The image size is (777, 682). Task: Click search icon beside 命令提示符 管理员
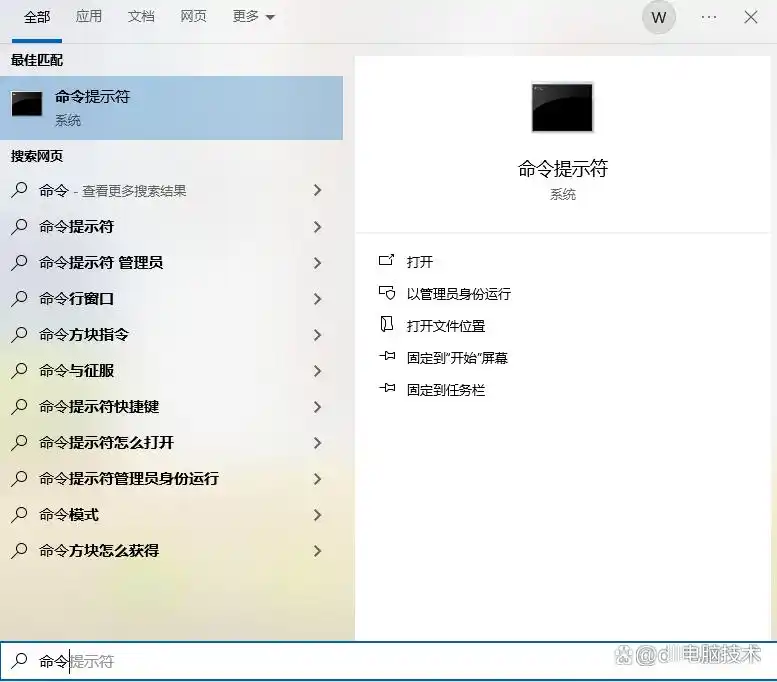pos(19,262)
